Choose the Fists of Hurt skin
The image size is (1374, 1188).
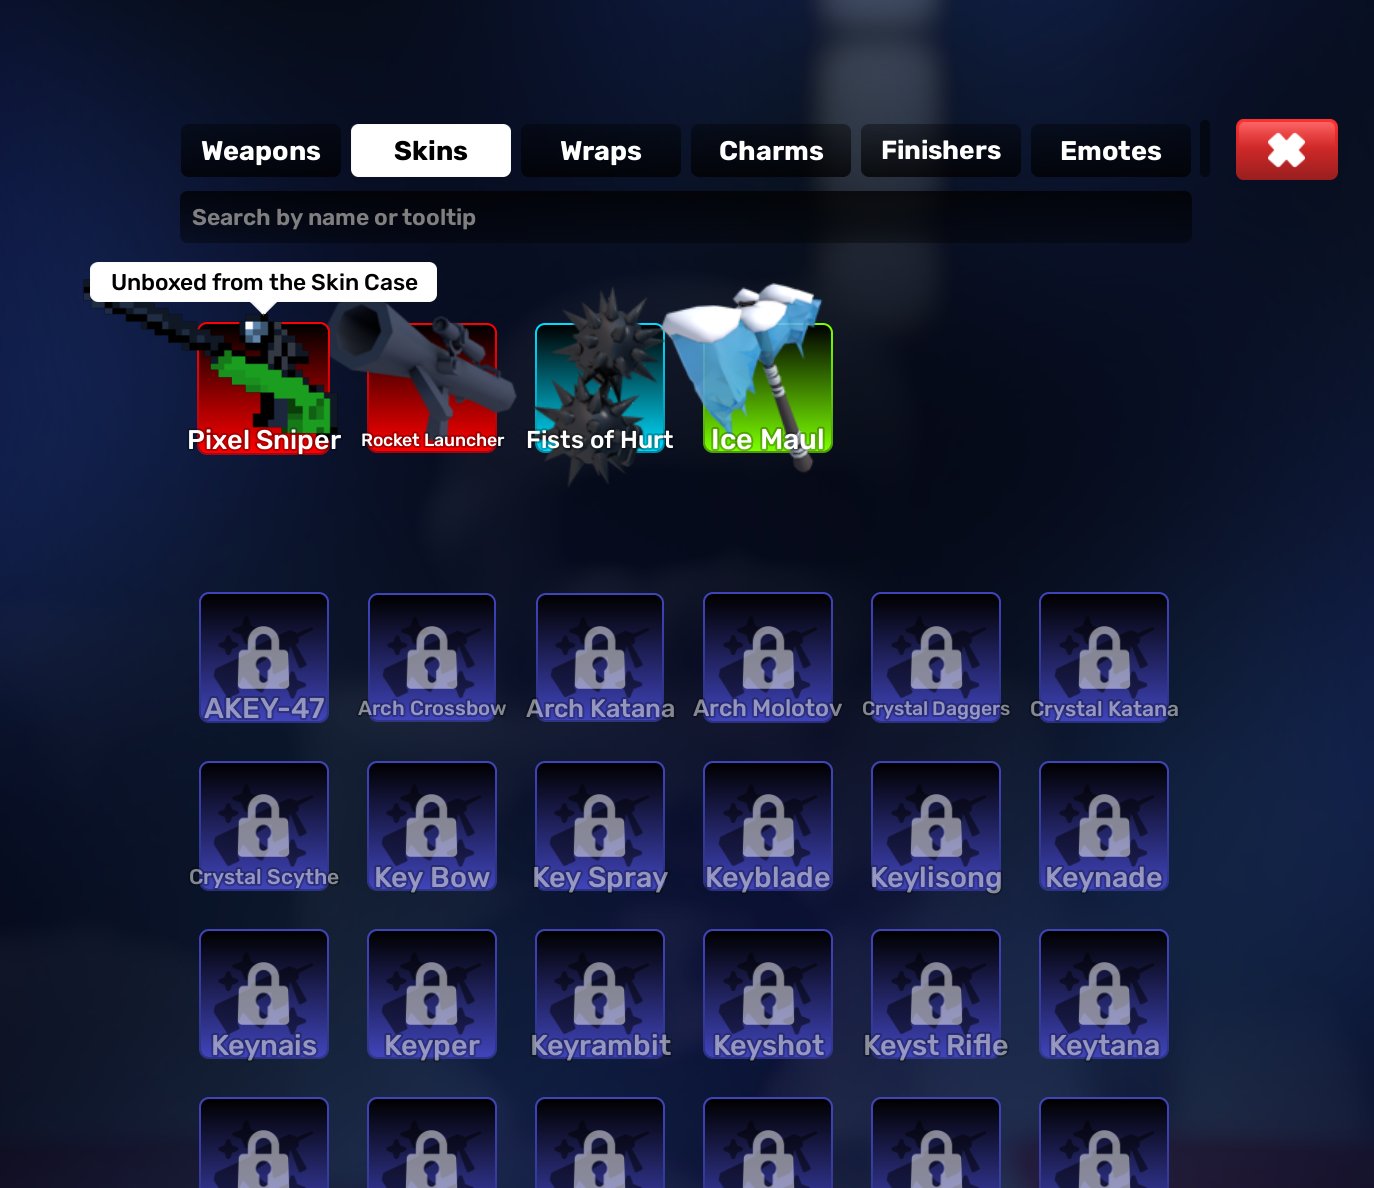click(x=600, y=388)
